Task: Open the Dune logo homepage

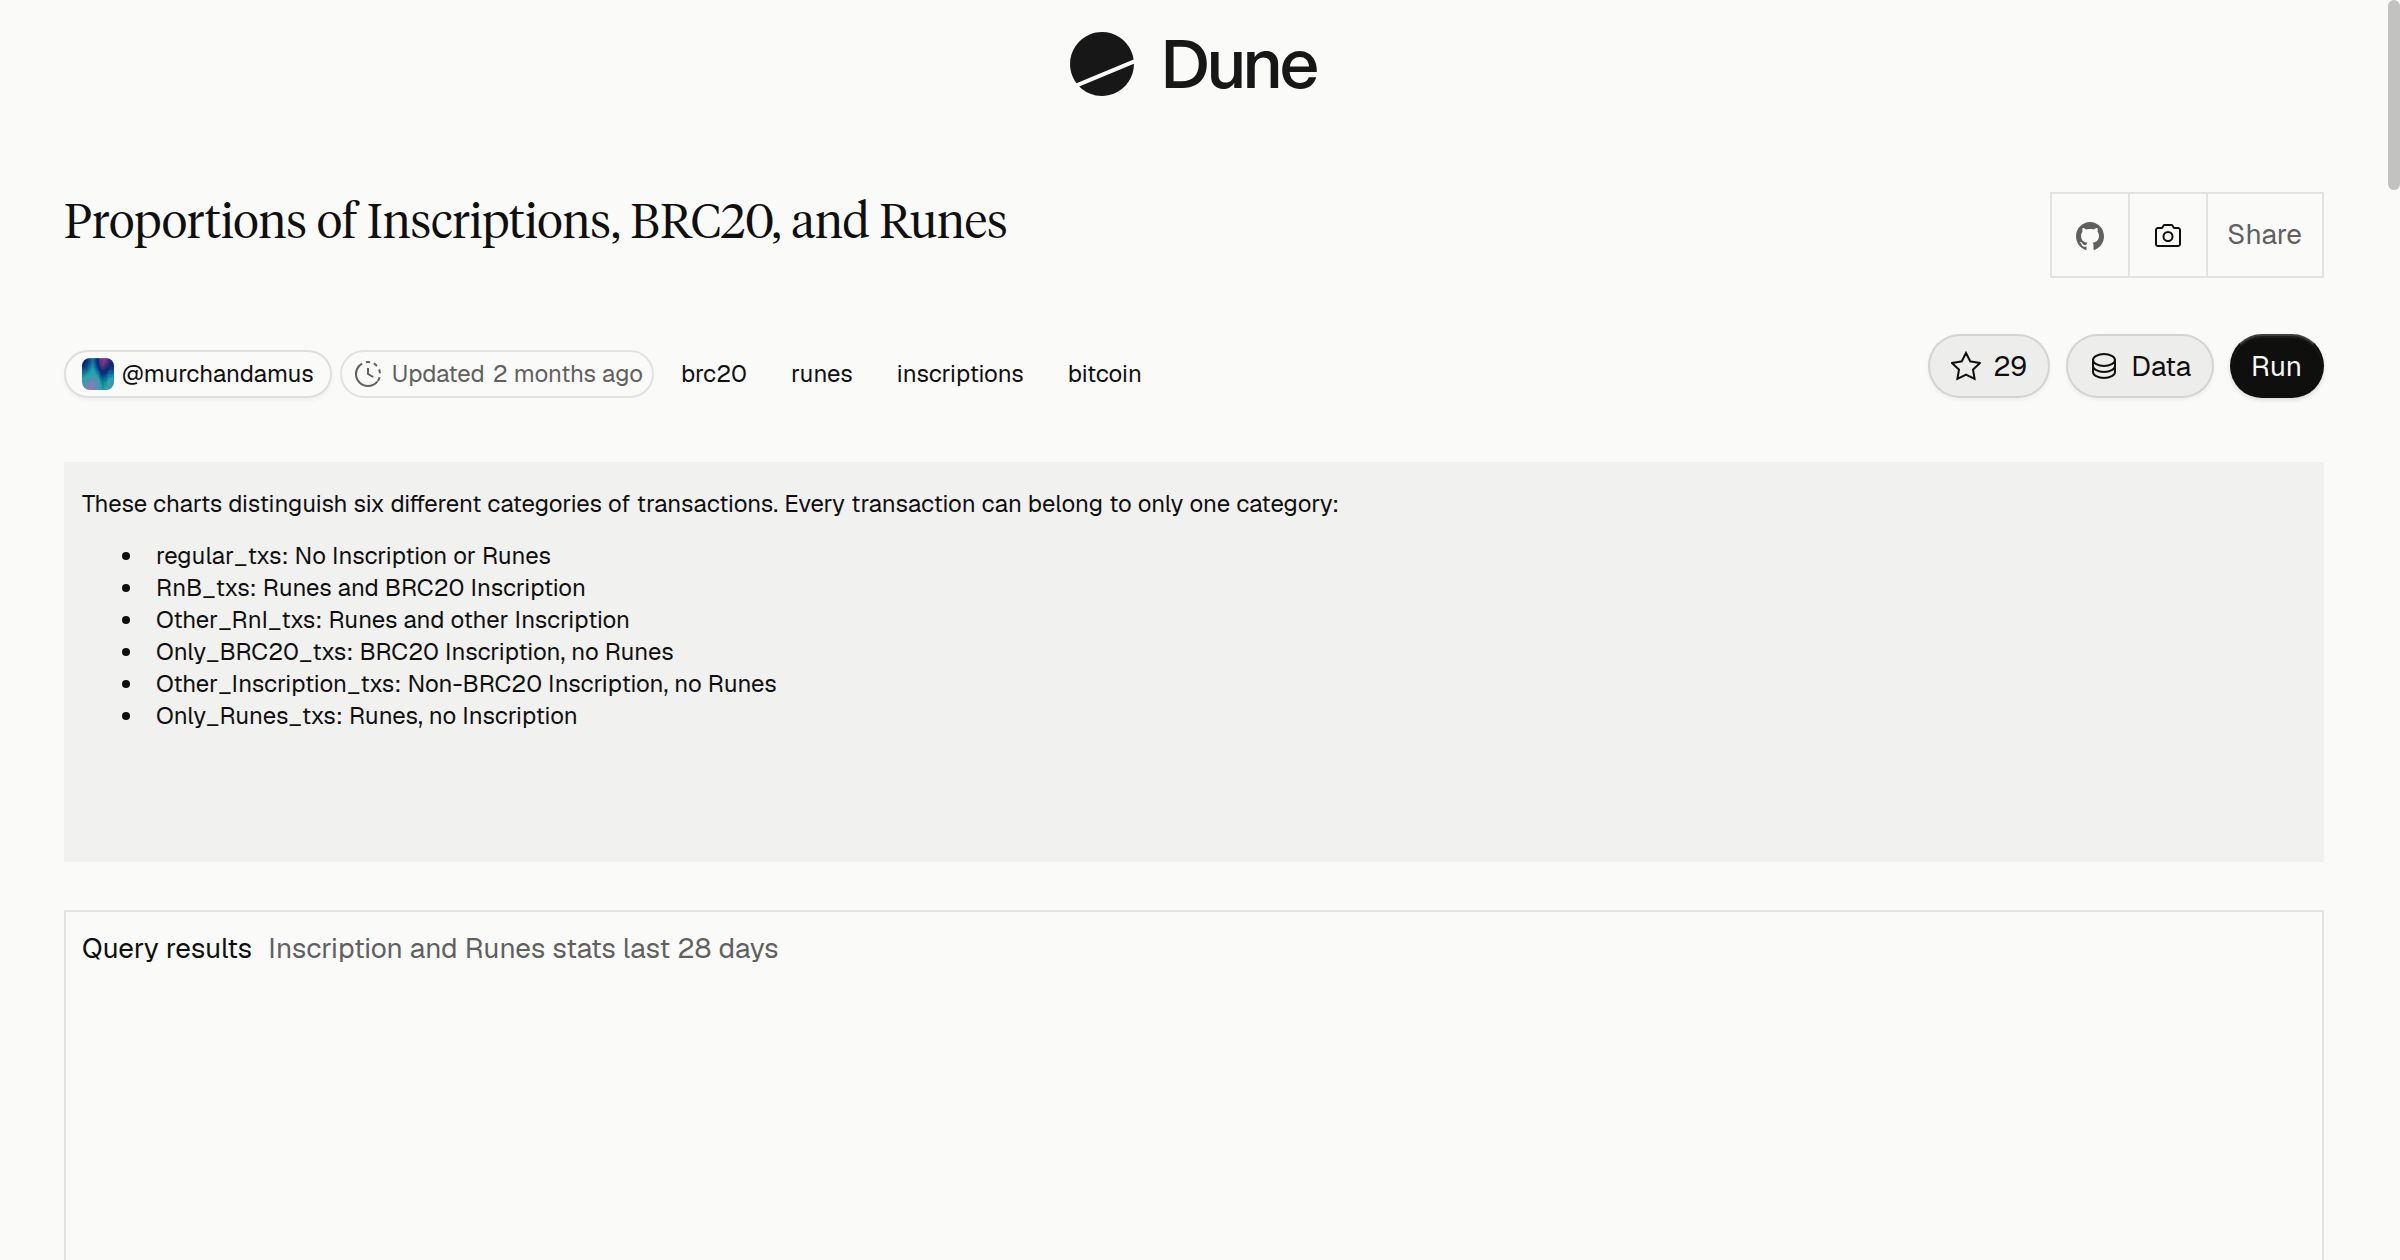Action: (x=1192, y=64)
